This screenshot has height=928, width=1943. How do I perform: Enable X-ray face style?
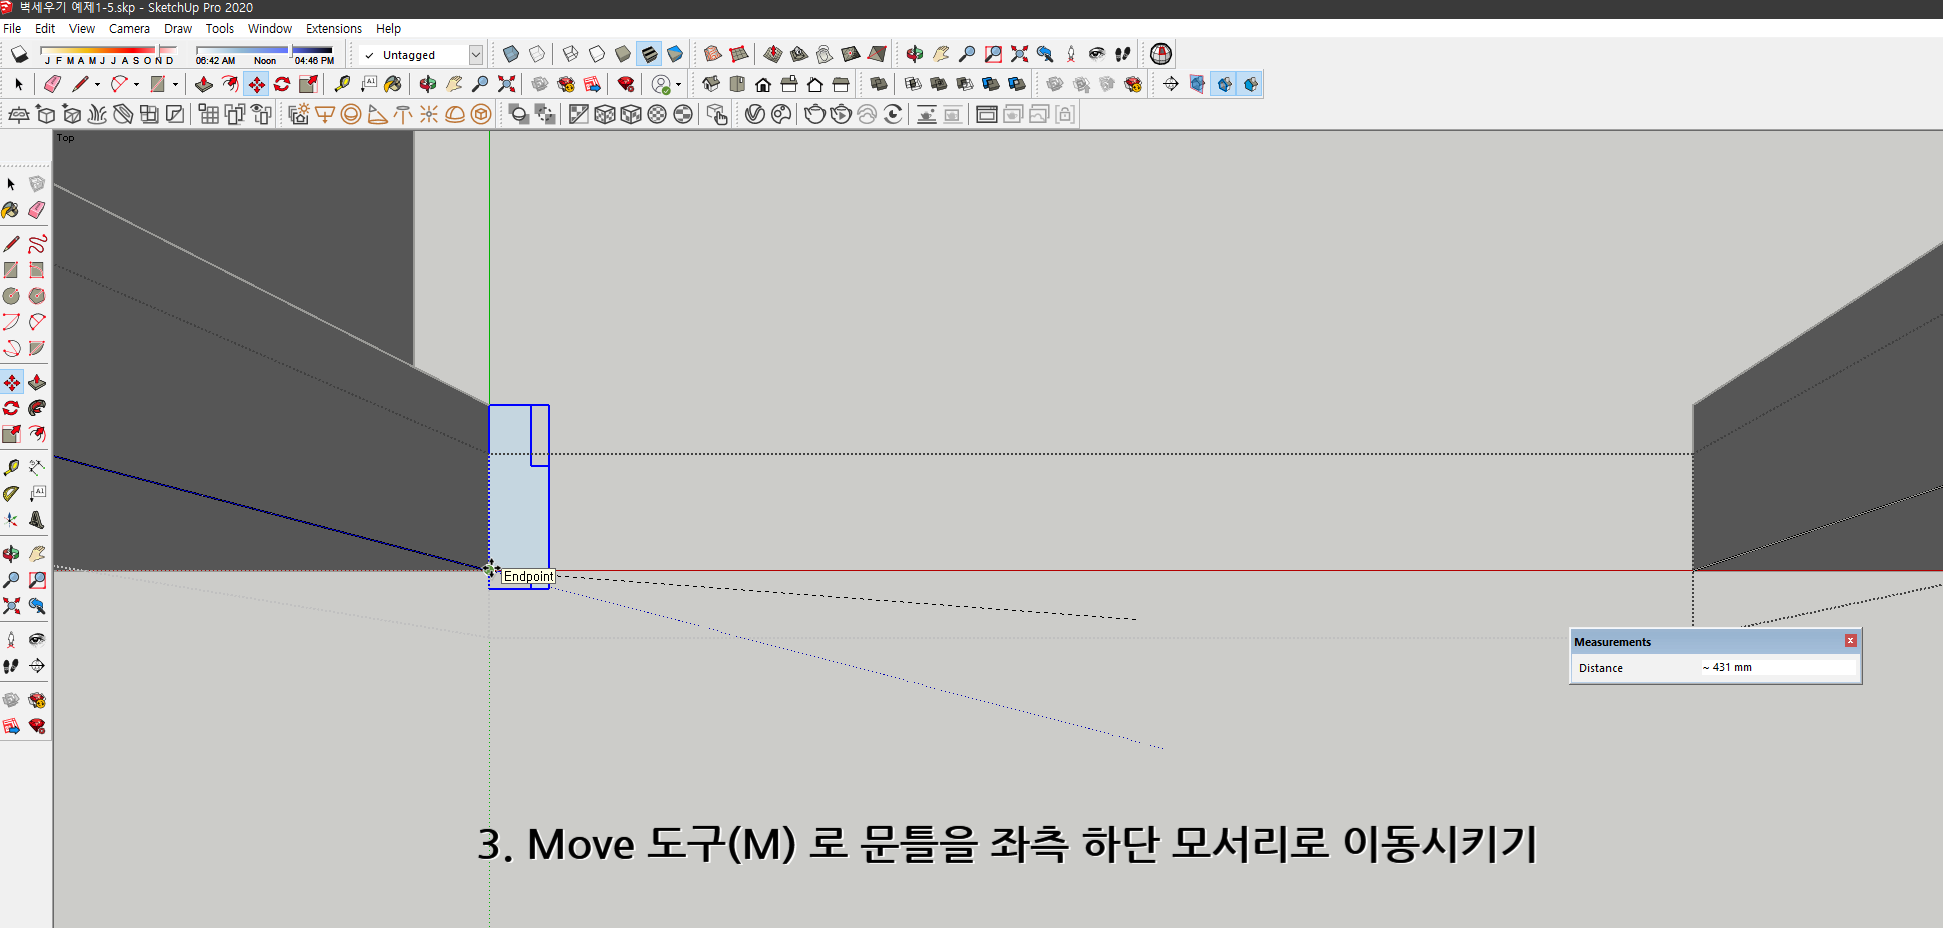coord(511,54)
